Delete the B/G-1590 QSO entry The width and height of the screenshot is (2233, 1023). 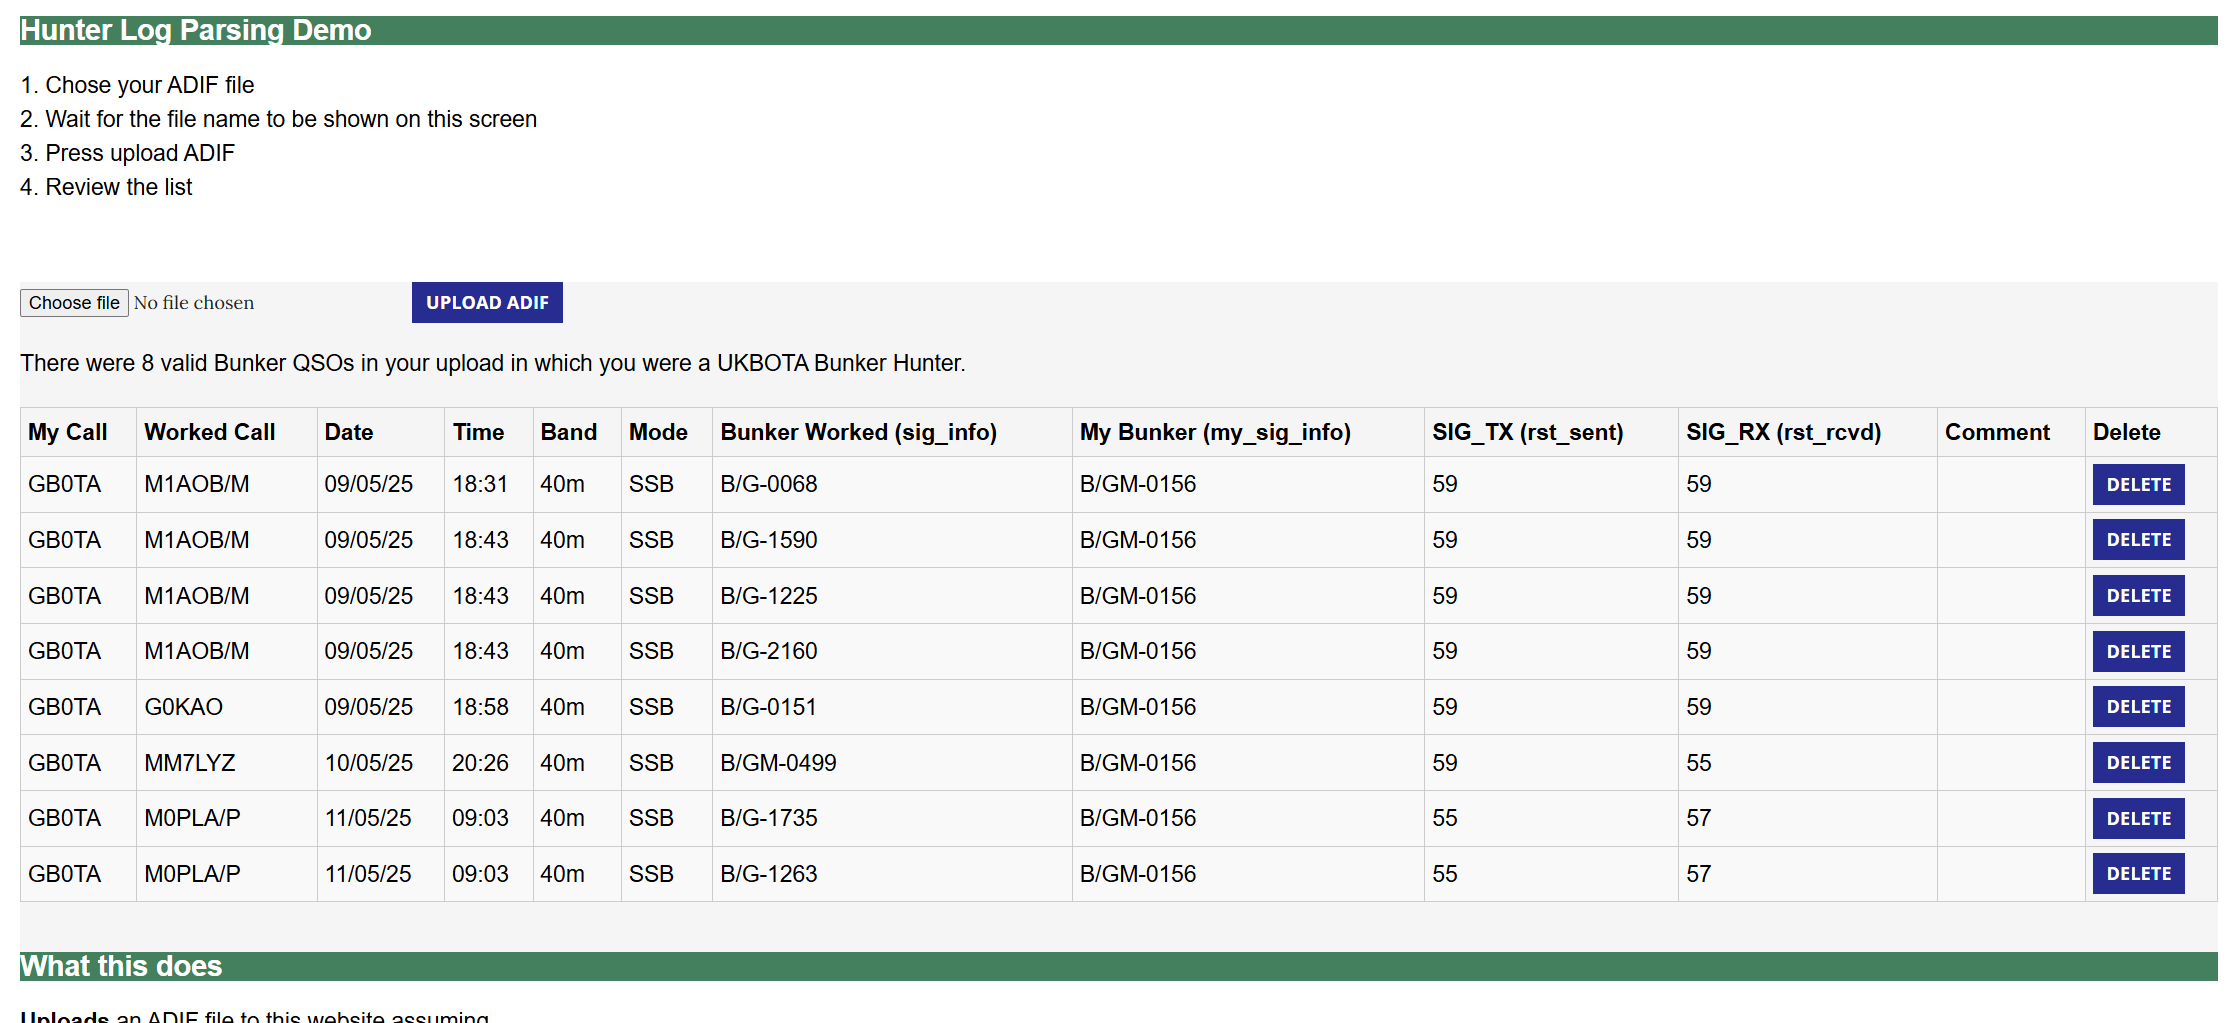pyautogui.click(x=2137, y=540)
